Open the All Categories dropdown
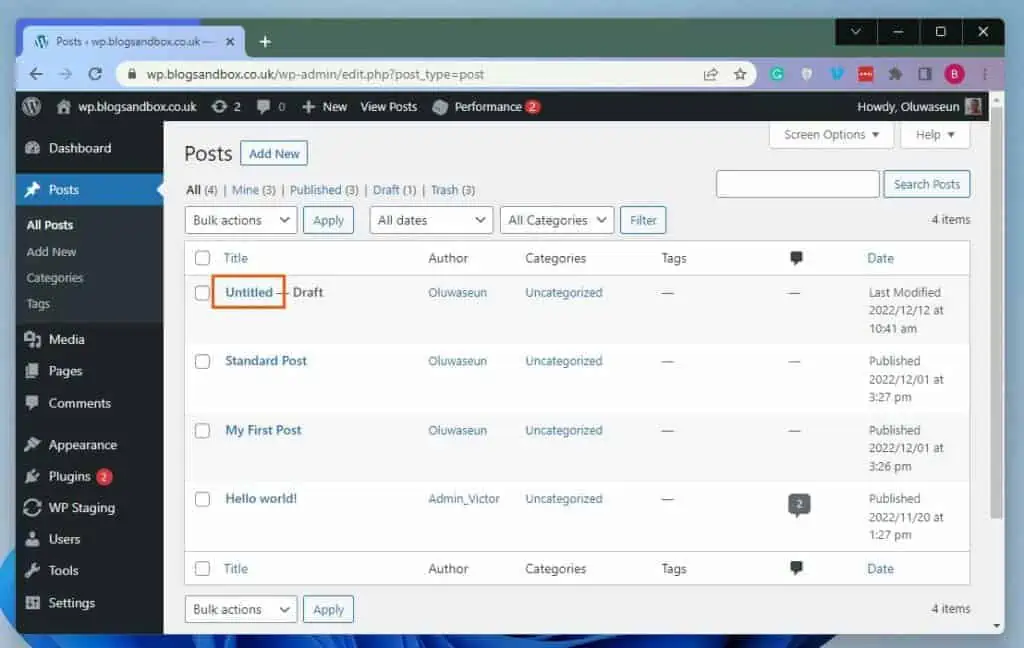1024x648 pixels. coord(557,220)
